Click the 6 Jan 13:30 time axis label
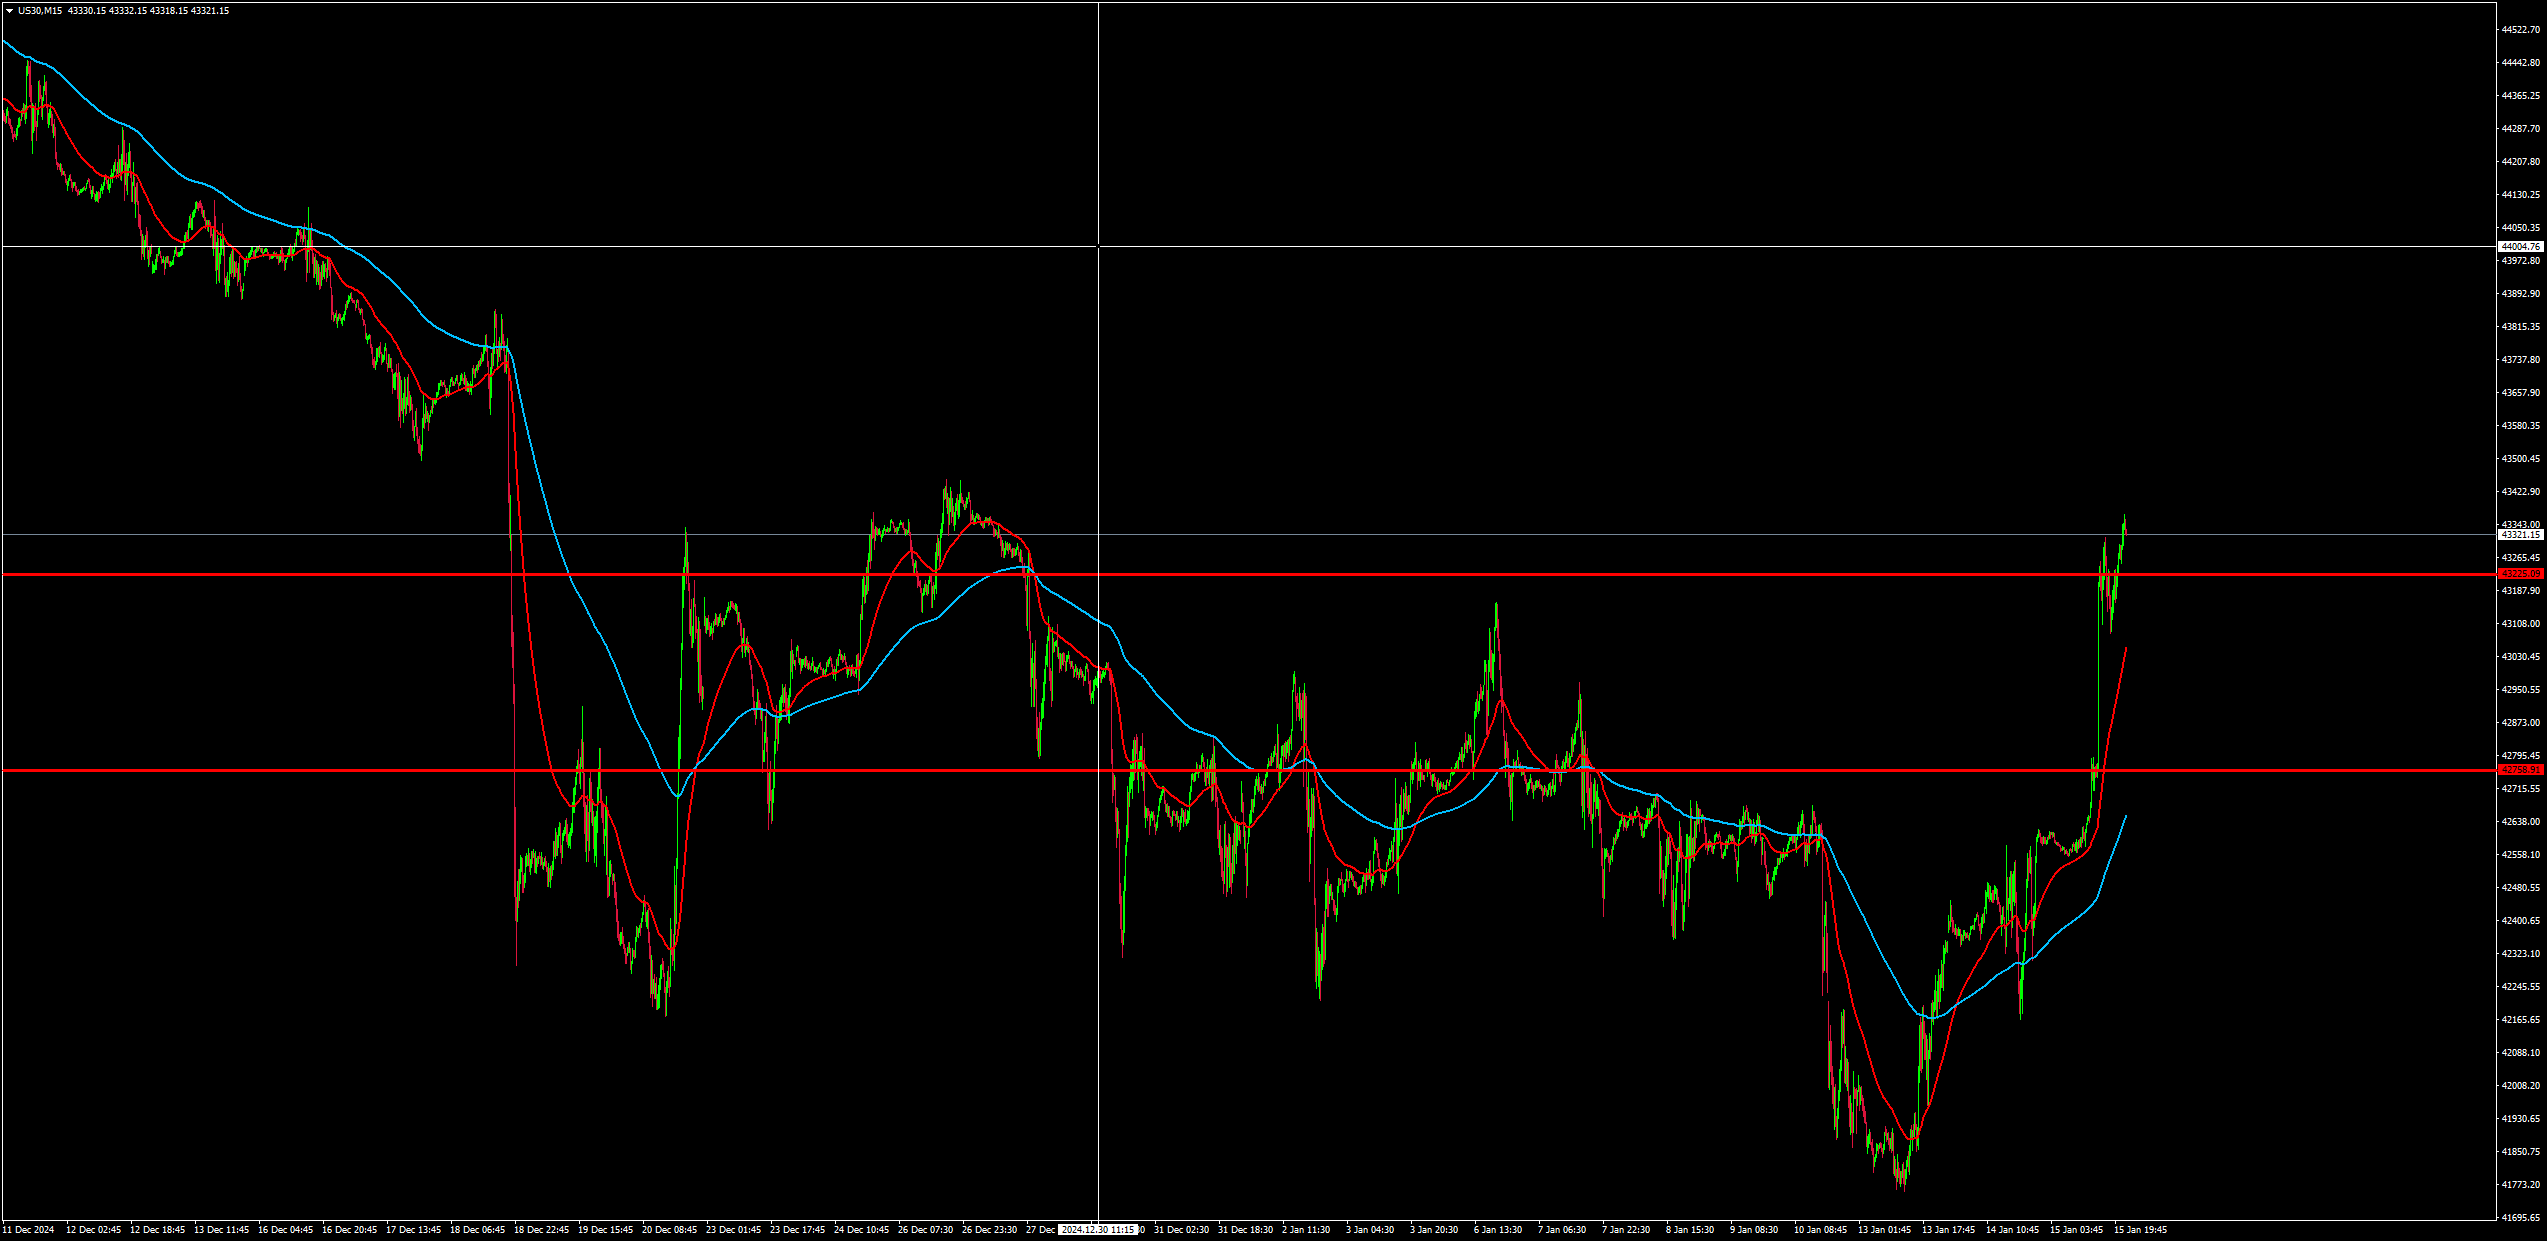Image resolution: width=2547 pixels, height=1241 pixels. pos(1498,1230)
